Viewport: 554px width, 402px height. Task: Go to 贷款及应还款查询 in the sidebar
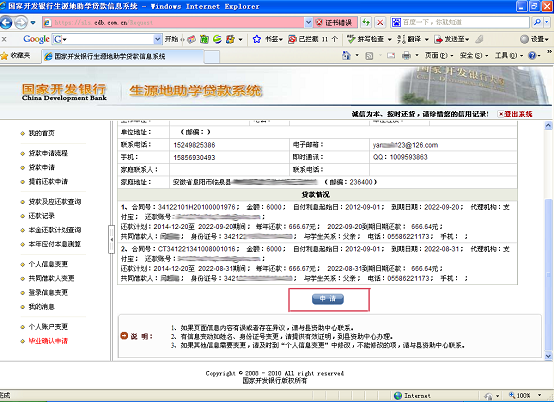coord(55,202)
